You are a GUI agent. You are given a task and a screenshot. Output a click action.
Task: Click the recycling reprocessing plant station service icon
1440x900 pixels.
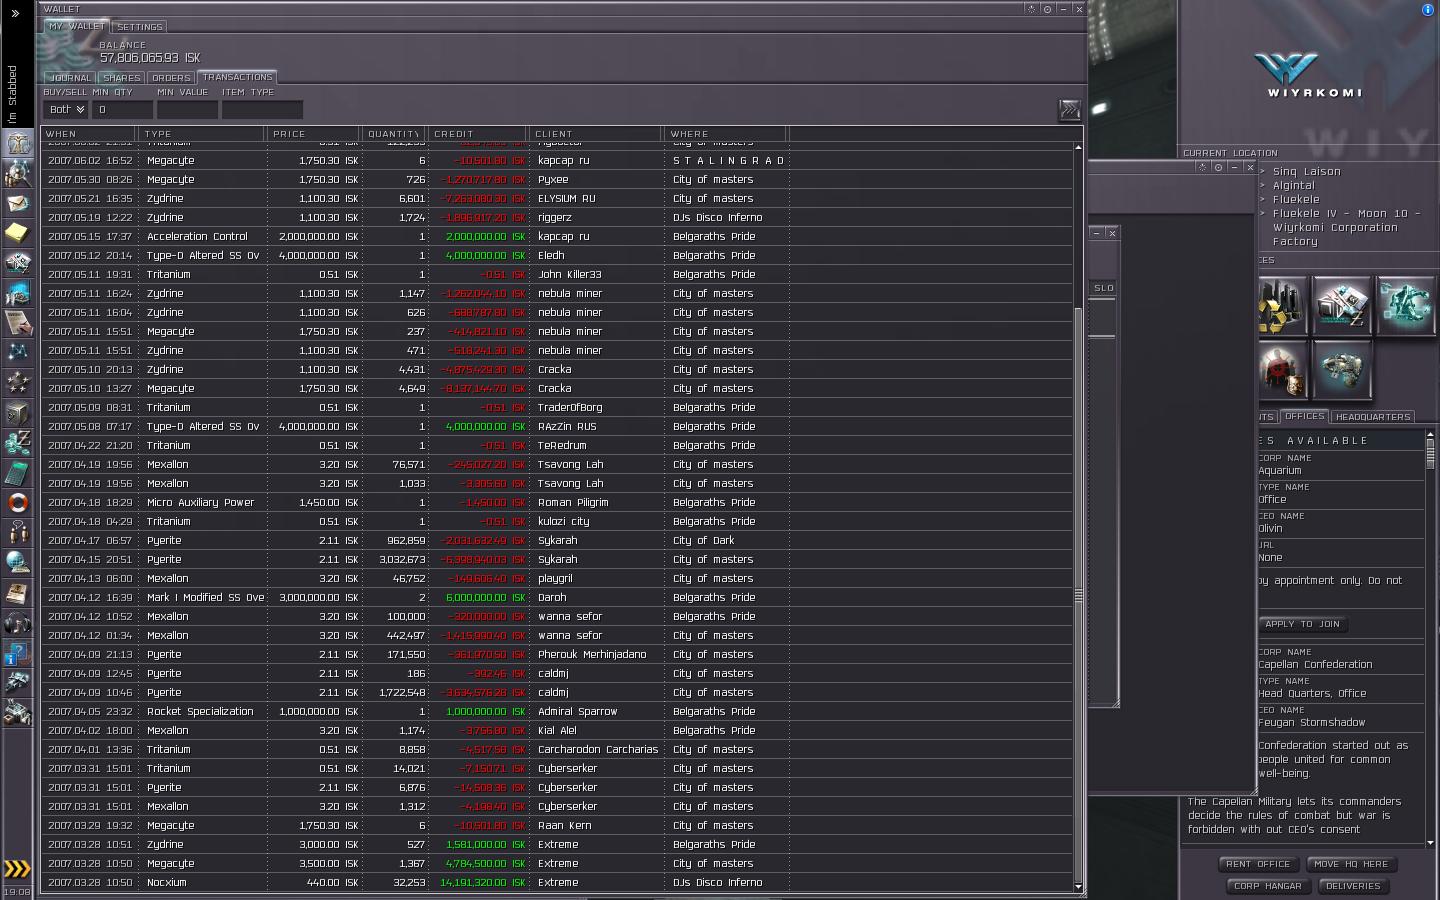[x=1283, y=305]
